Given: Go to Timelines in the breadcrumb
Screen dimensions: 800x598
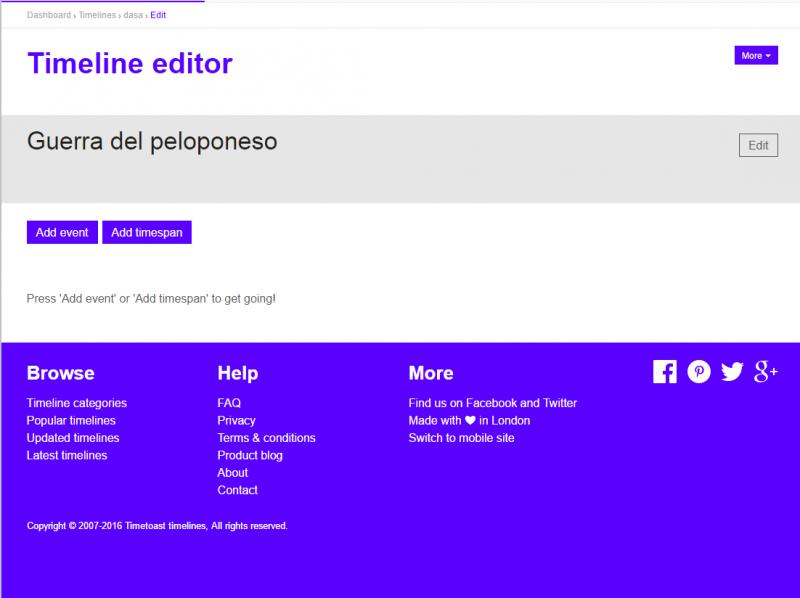Looking at the screenshot, I should (97, 15).
